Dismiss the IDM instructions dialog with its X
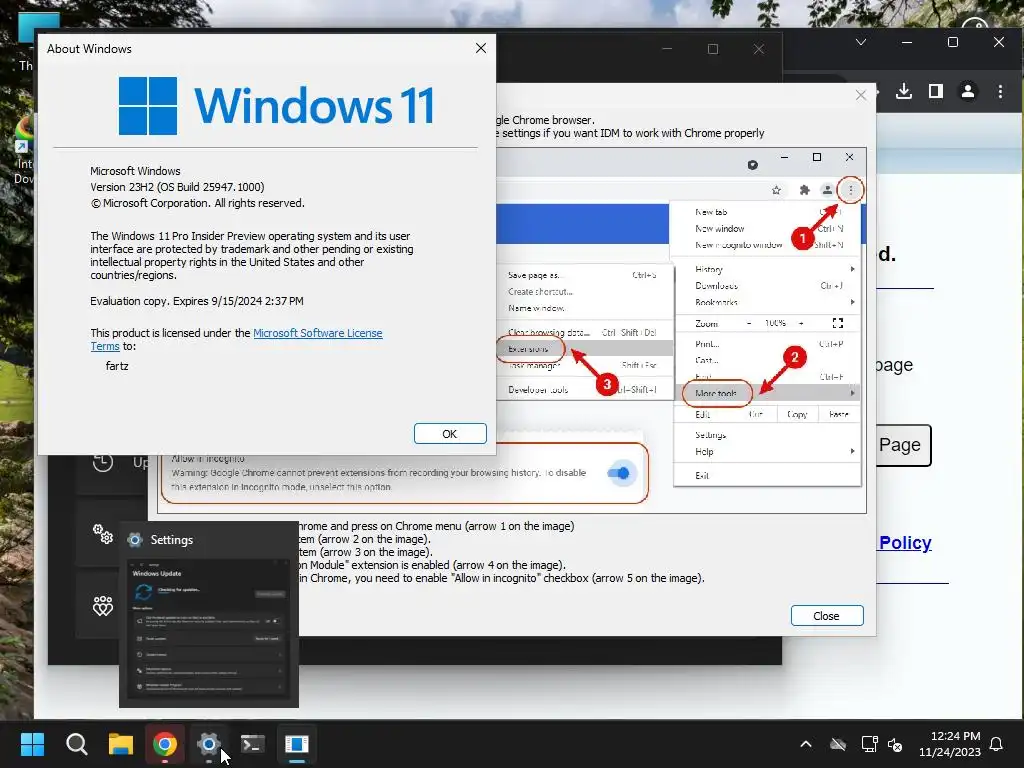This screenshot has width=1024, height=768. 861,95
